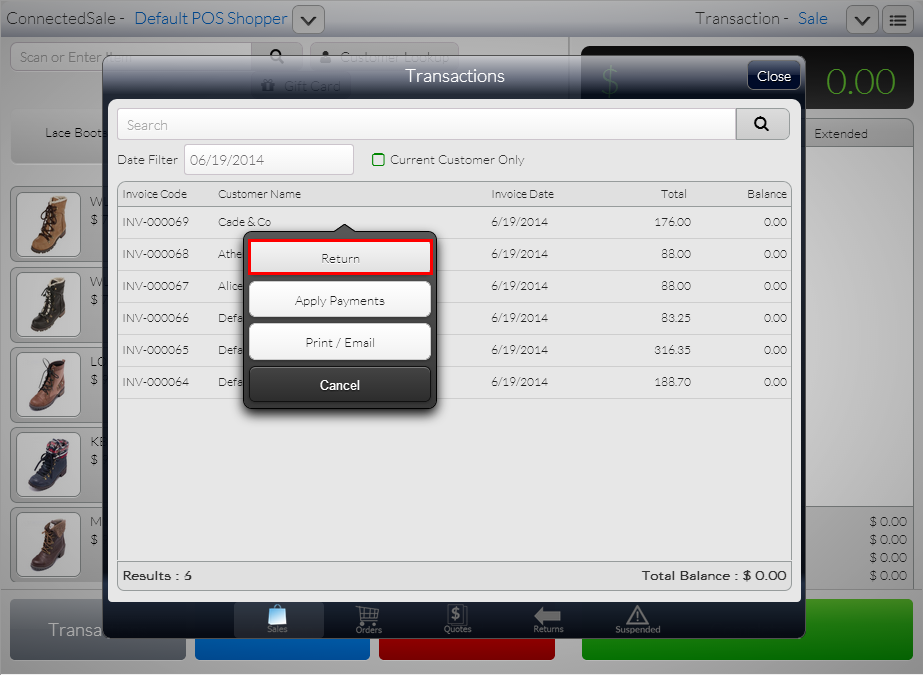923x675 pixels.
Task: Click the 176.00 total value
Action: point(673,222)
